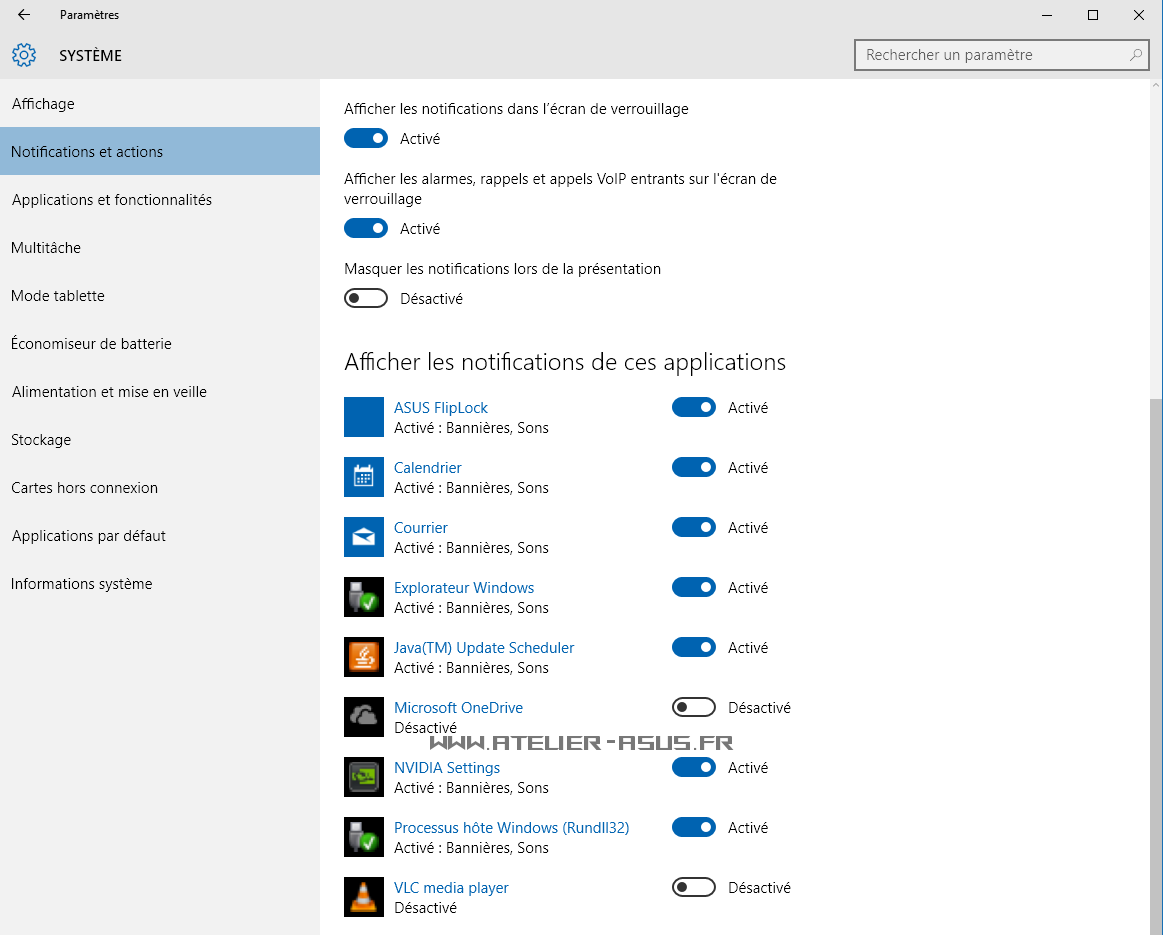Viewport: 1163px width, 935px height.
Task: Open the Affichage settings section
Action: coord(43,104)
